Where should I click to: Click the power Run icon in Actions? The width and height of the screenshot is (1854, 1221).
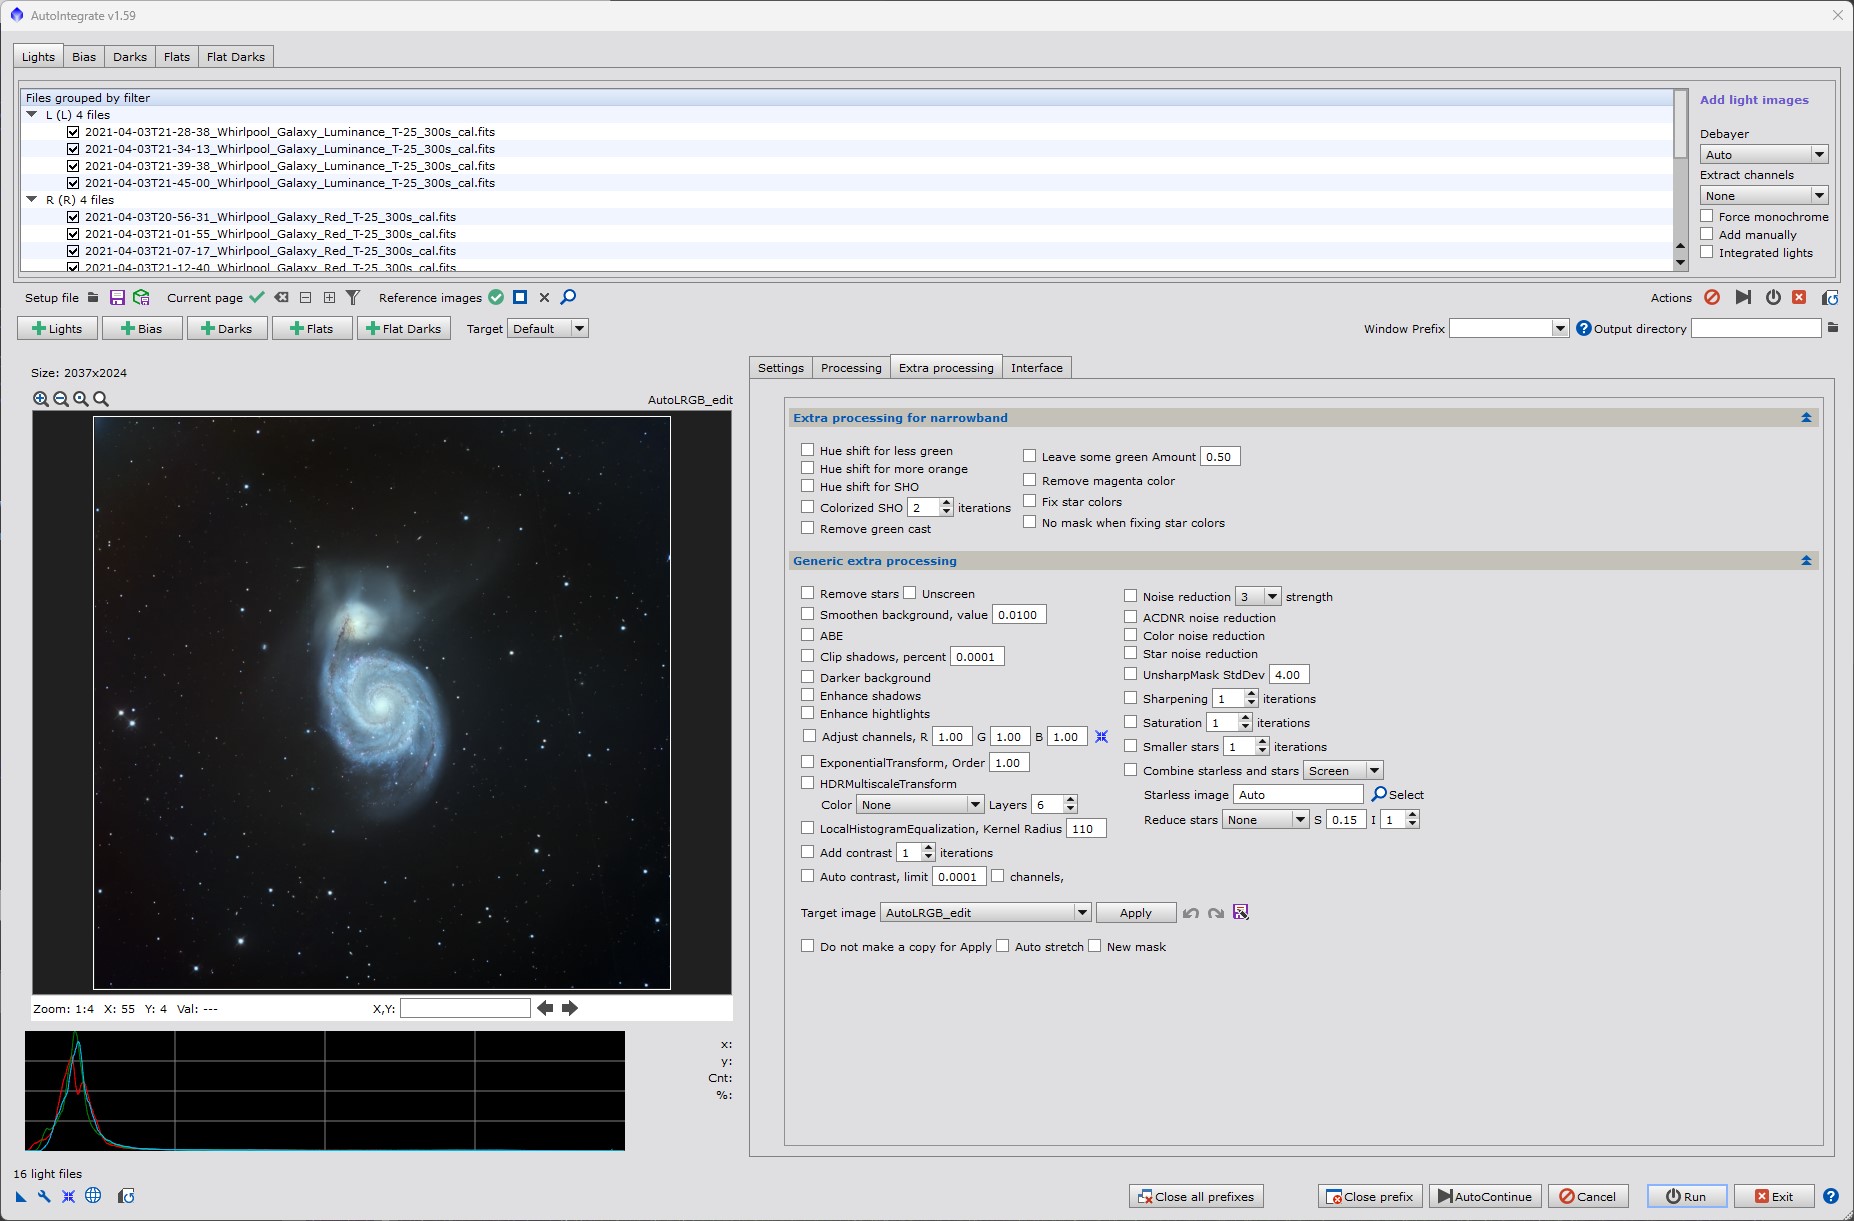click(x=1773, y=297)
